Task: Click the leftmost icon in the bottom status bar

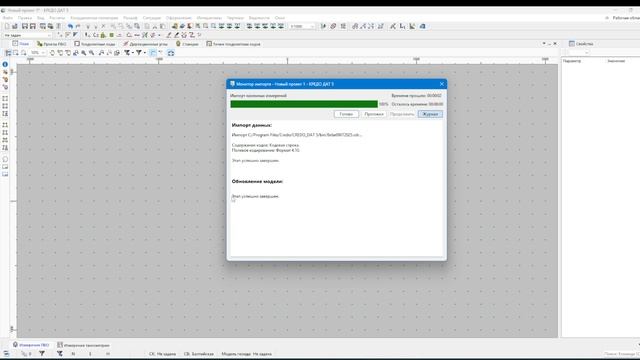Action: tap(6, 353)
